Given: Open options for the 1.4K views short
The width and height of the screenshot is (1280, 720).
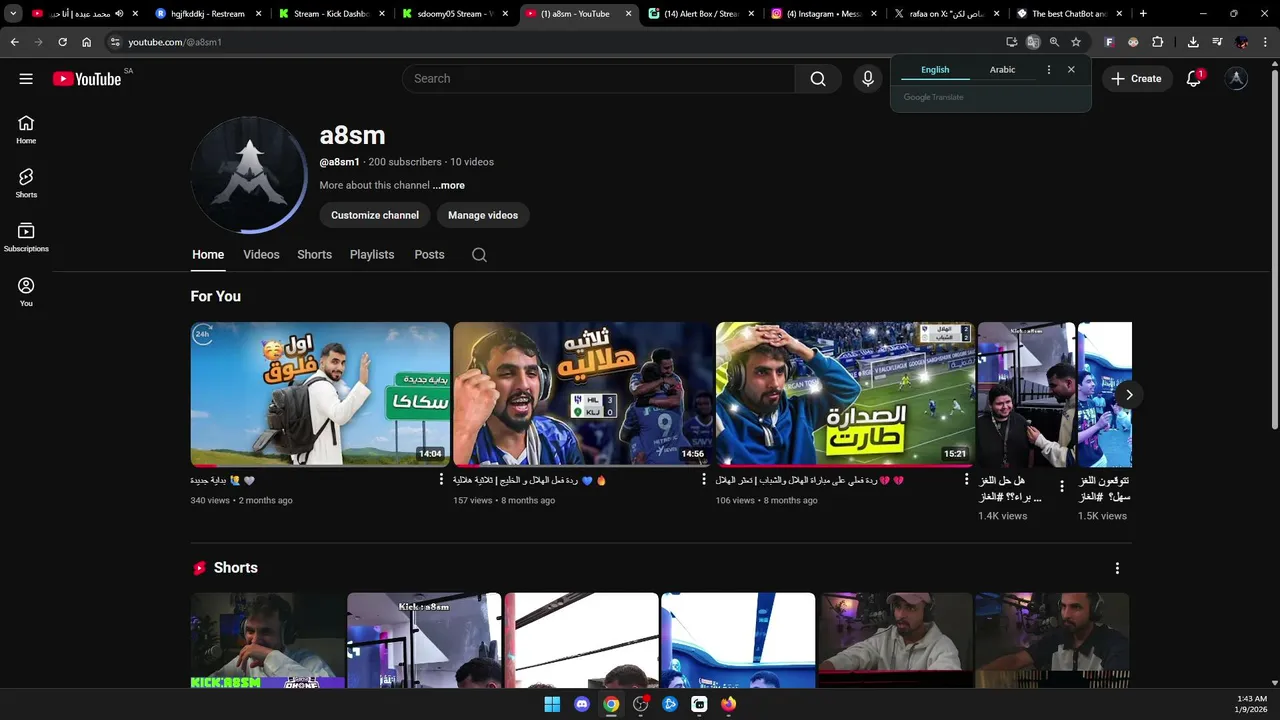Looking at the screenshot, I should pyautogui.click(x=1062, y=487).
